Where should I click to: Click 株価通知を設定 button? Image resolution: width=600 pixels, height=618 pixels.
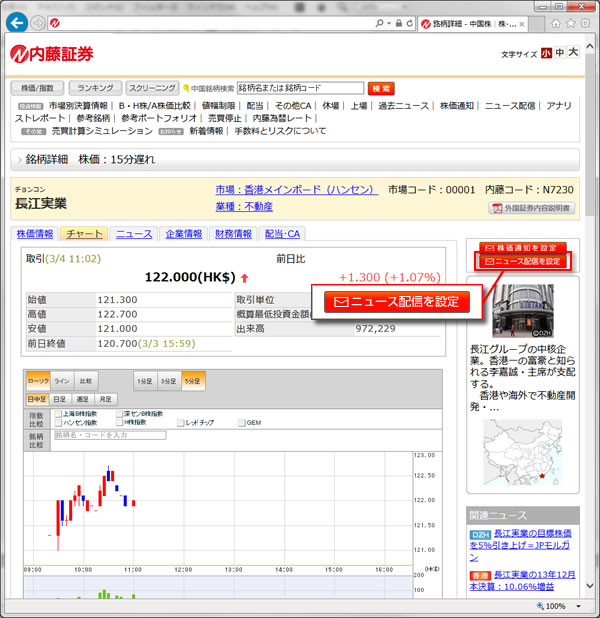click(x=523, y=248)
